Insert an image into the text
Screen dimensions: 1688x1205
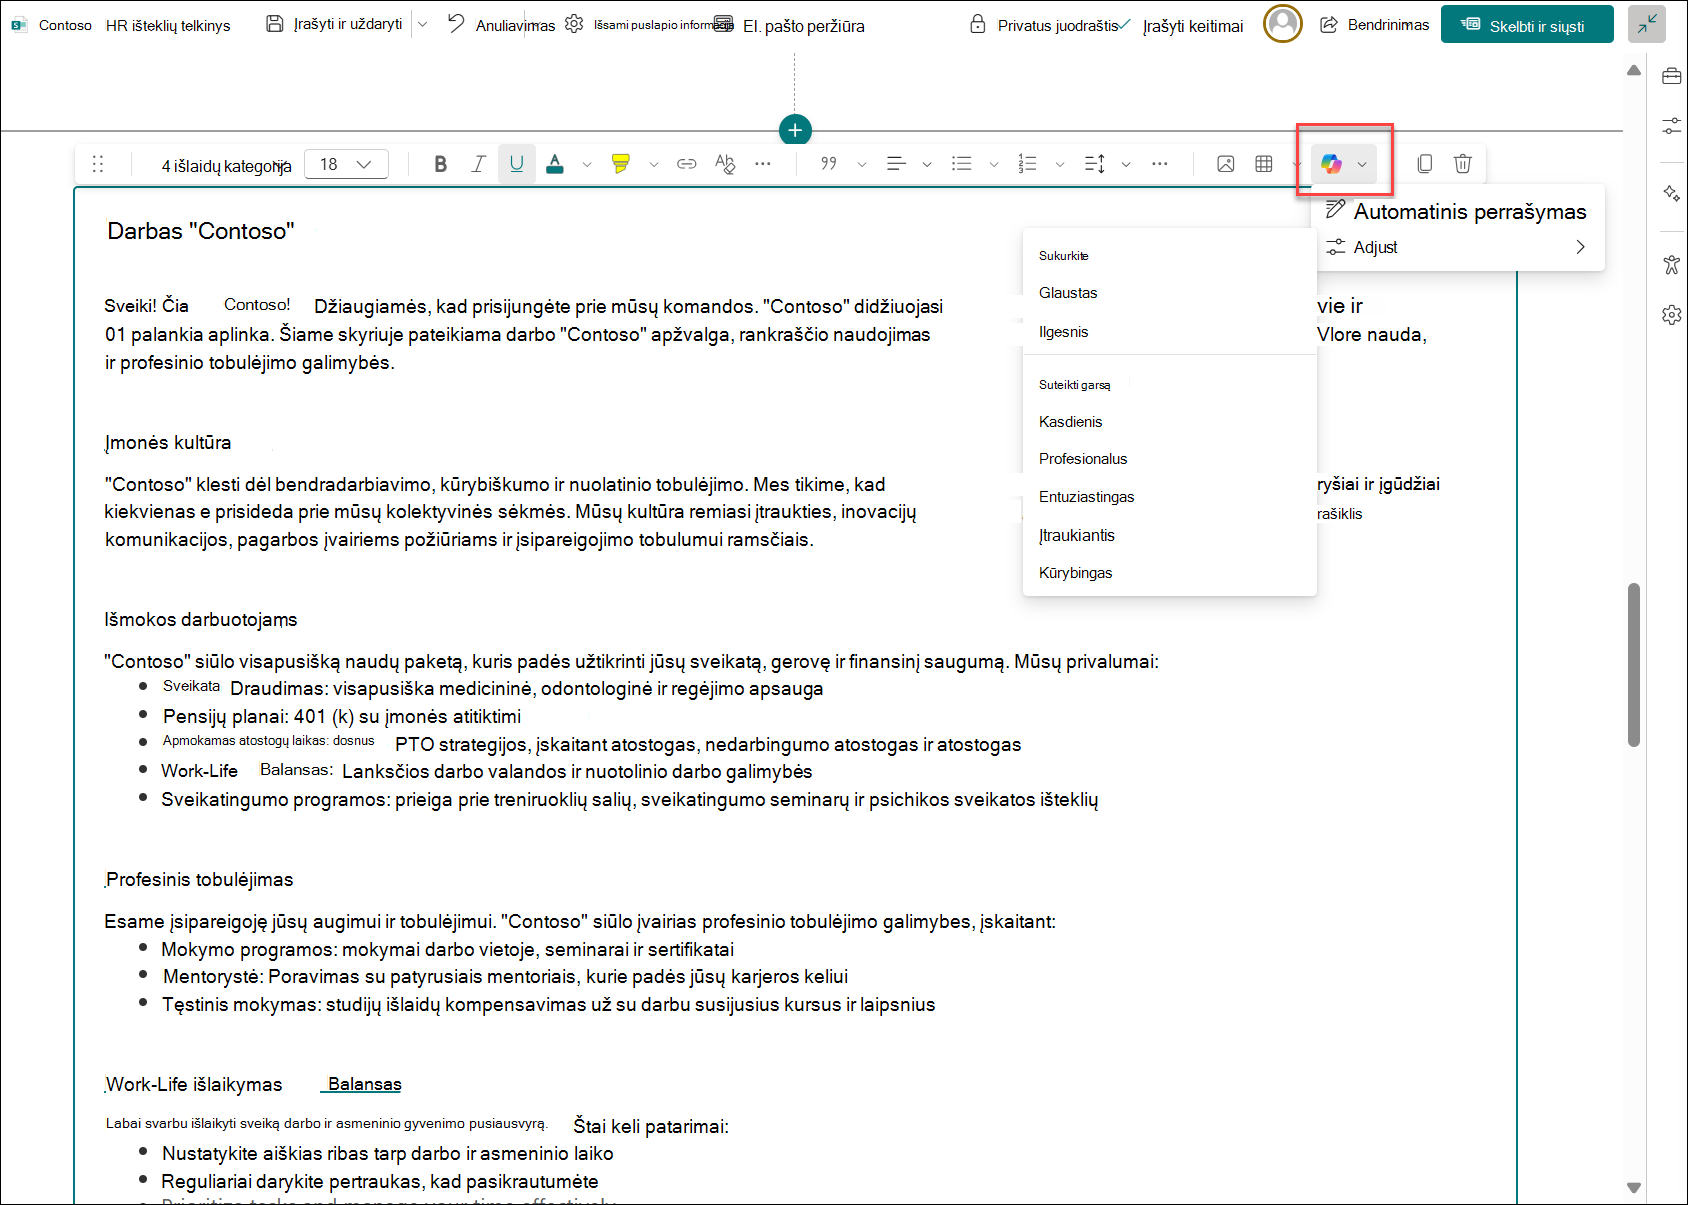[1226, 164]
